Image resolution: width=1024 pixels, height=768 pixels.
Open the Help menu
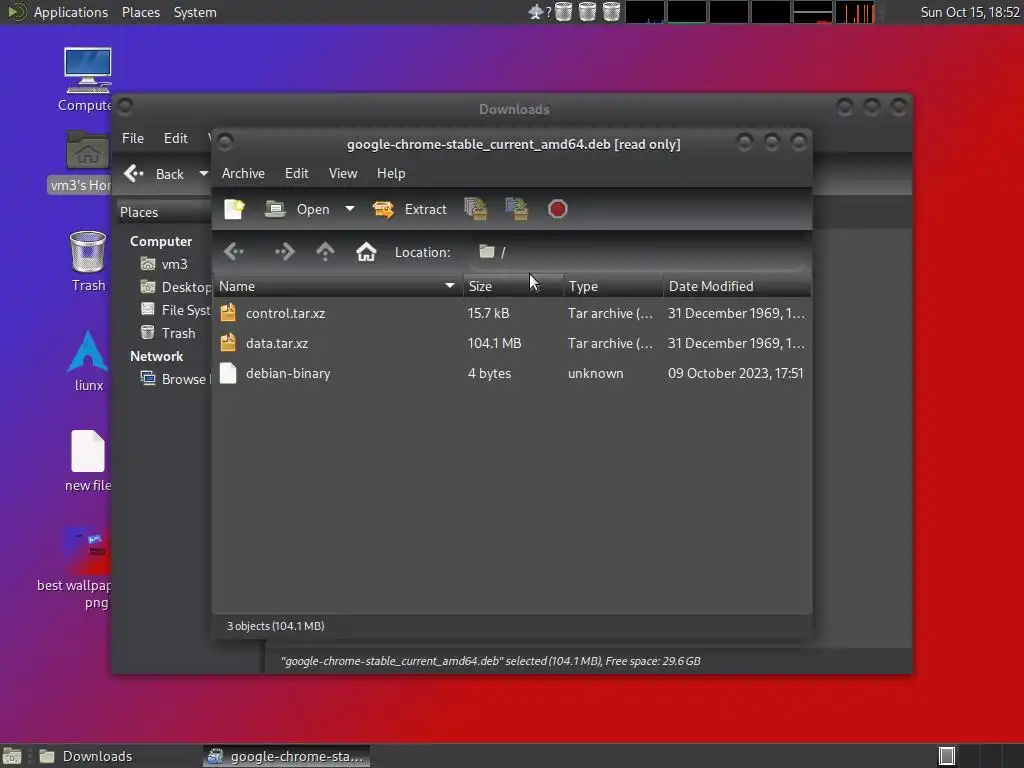(391, 173)
